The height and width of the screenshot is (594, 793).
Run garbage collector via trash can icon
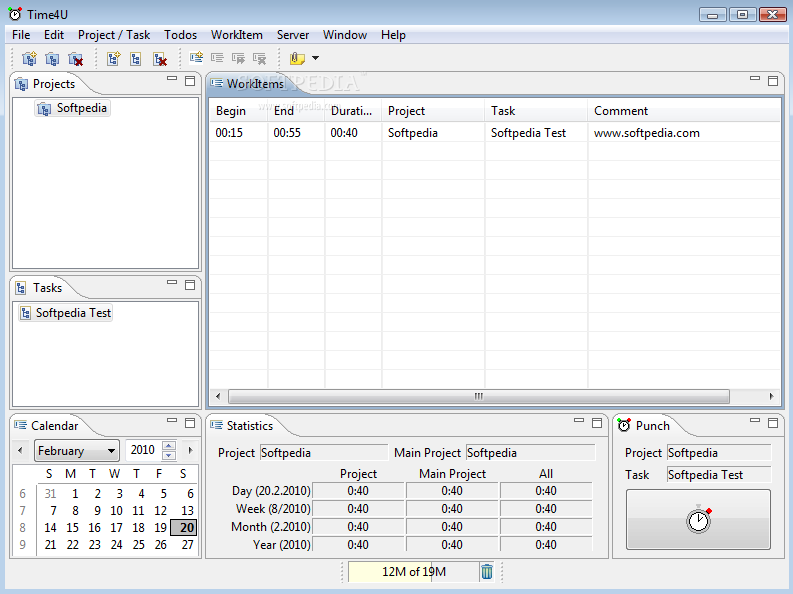coord(487,572)
